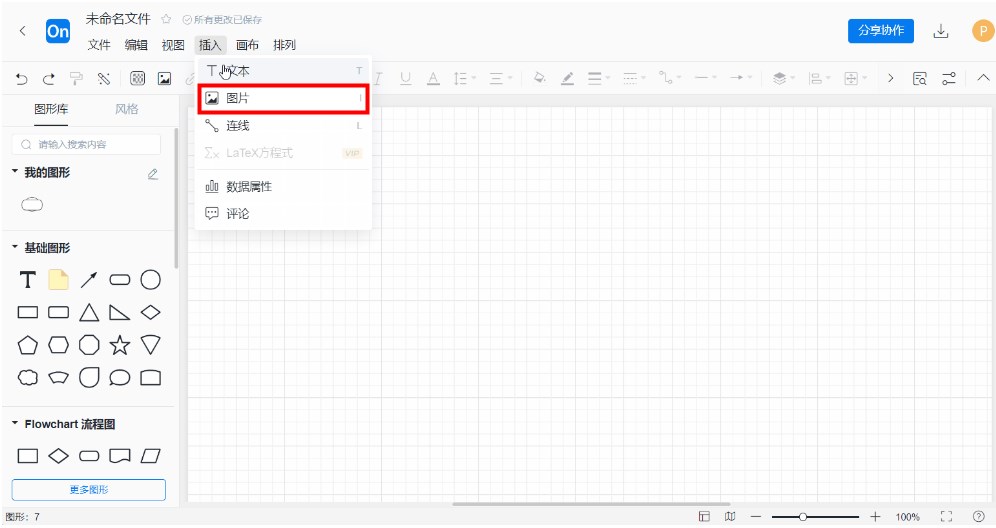Select the pentagon basic shape

(x=27, y=345)
